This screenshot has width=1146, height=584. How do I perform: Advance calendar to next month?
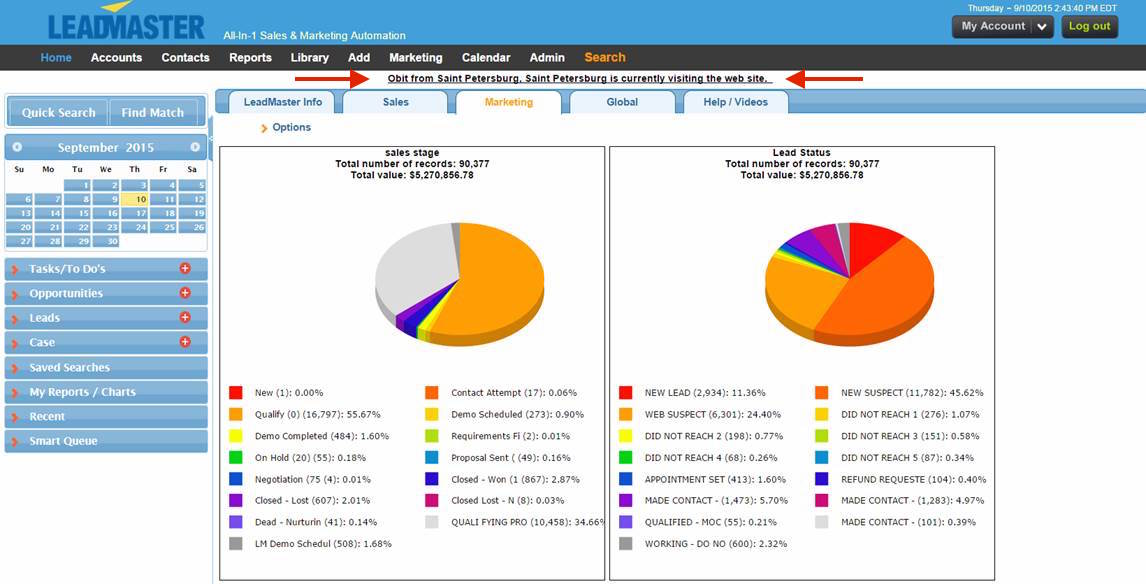195,147
